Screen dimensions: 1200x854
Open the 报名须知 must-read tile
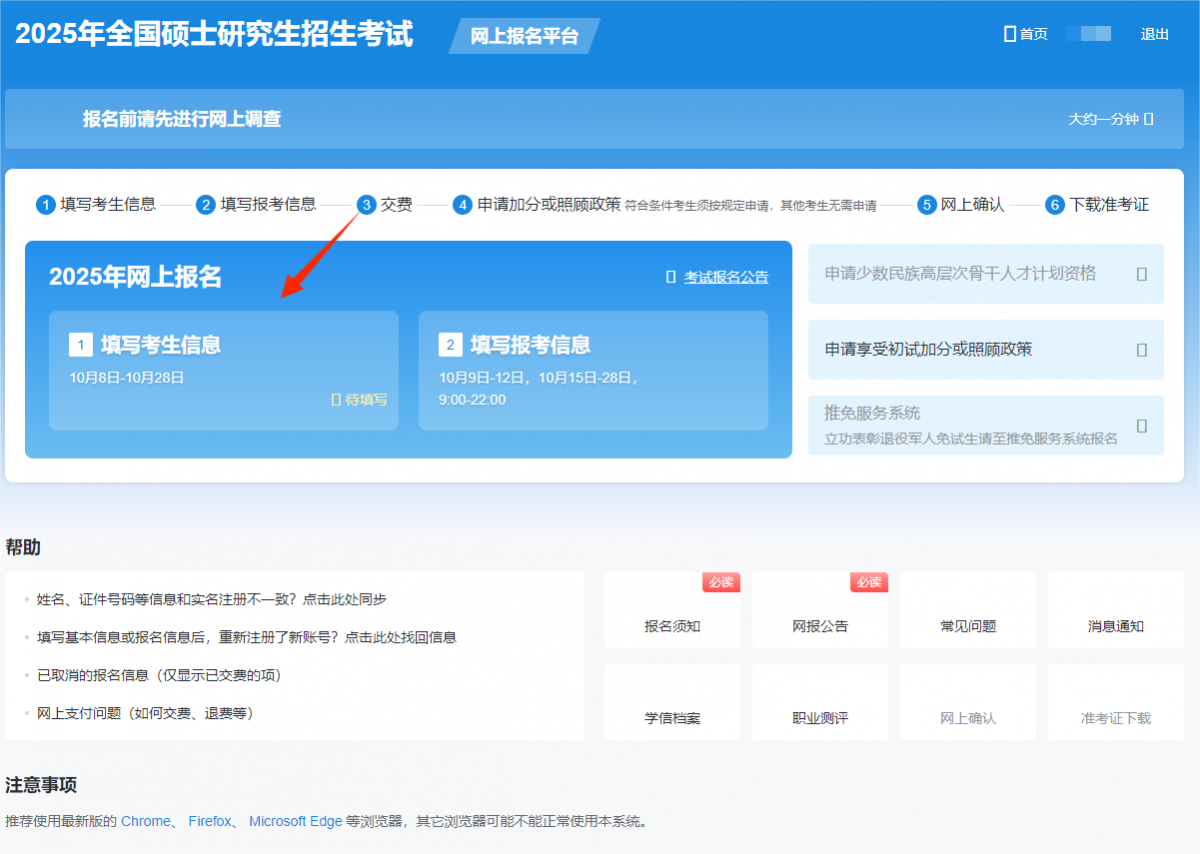coord(672,612)
